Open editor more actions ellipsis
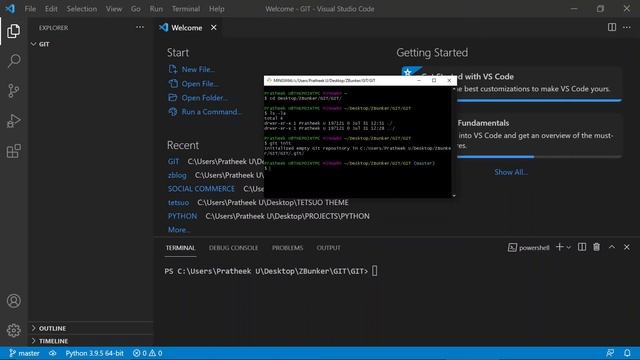Image resolution: width=640 pixels, height=360 pixels. coord(627,27)
